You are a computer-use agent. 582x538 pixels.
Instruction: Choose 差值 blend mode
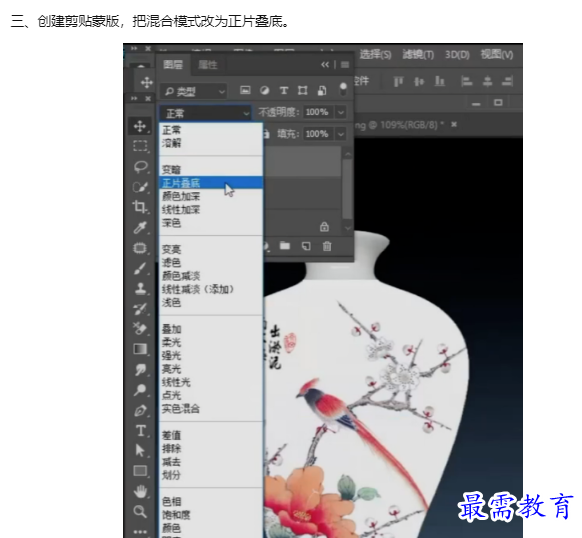211,435
